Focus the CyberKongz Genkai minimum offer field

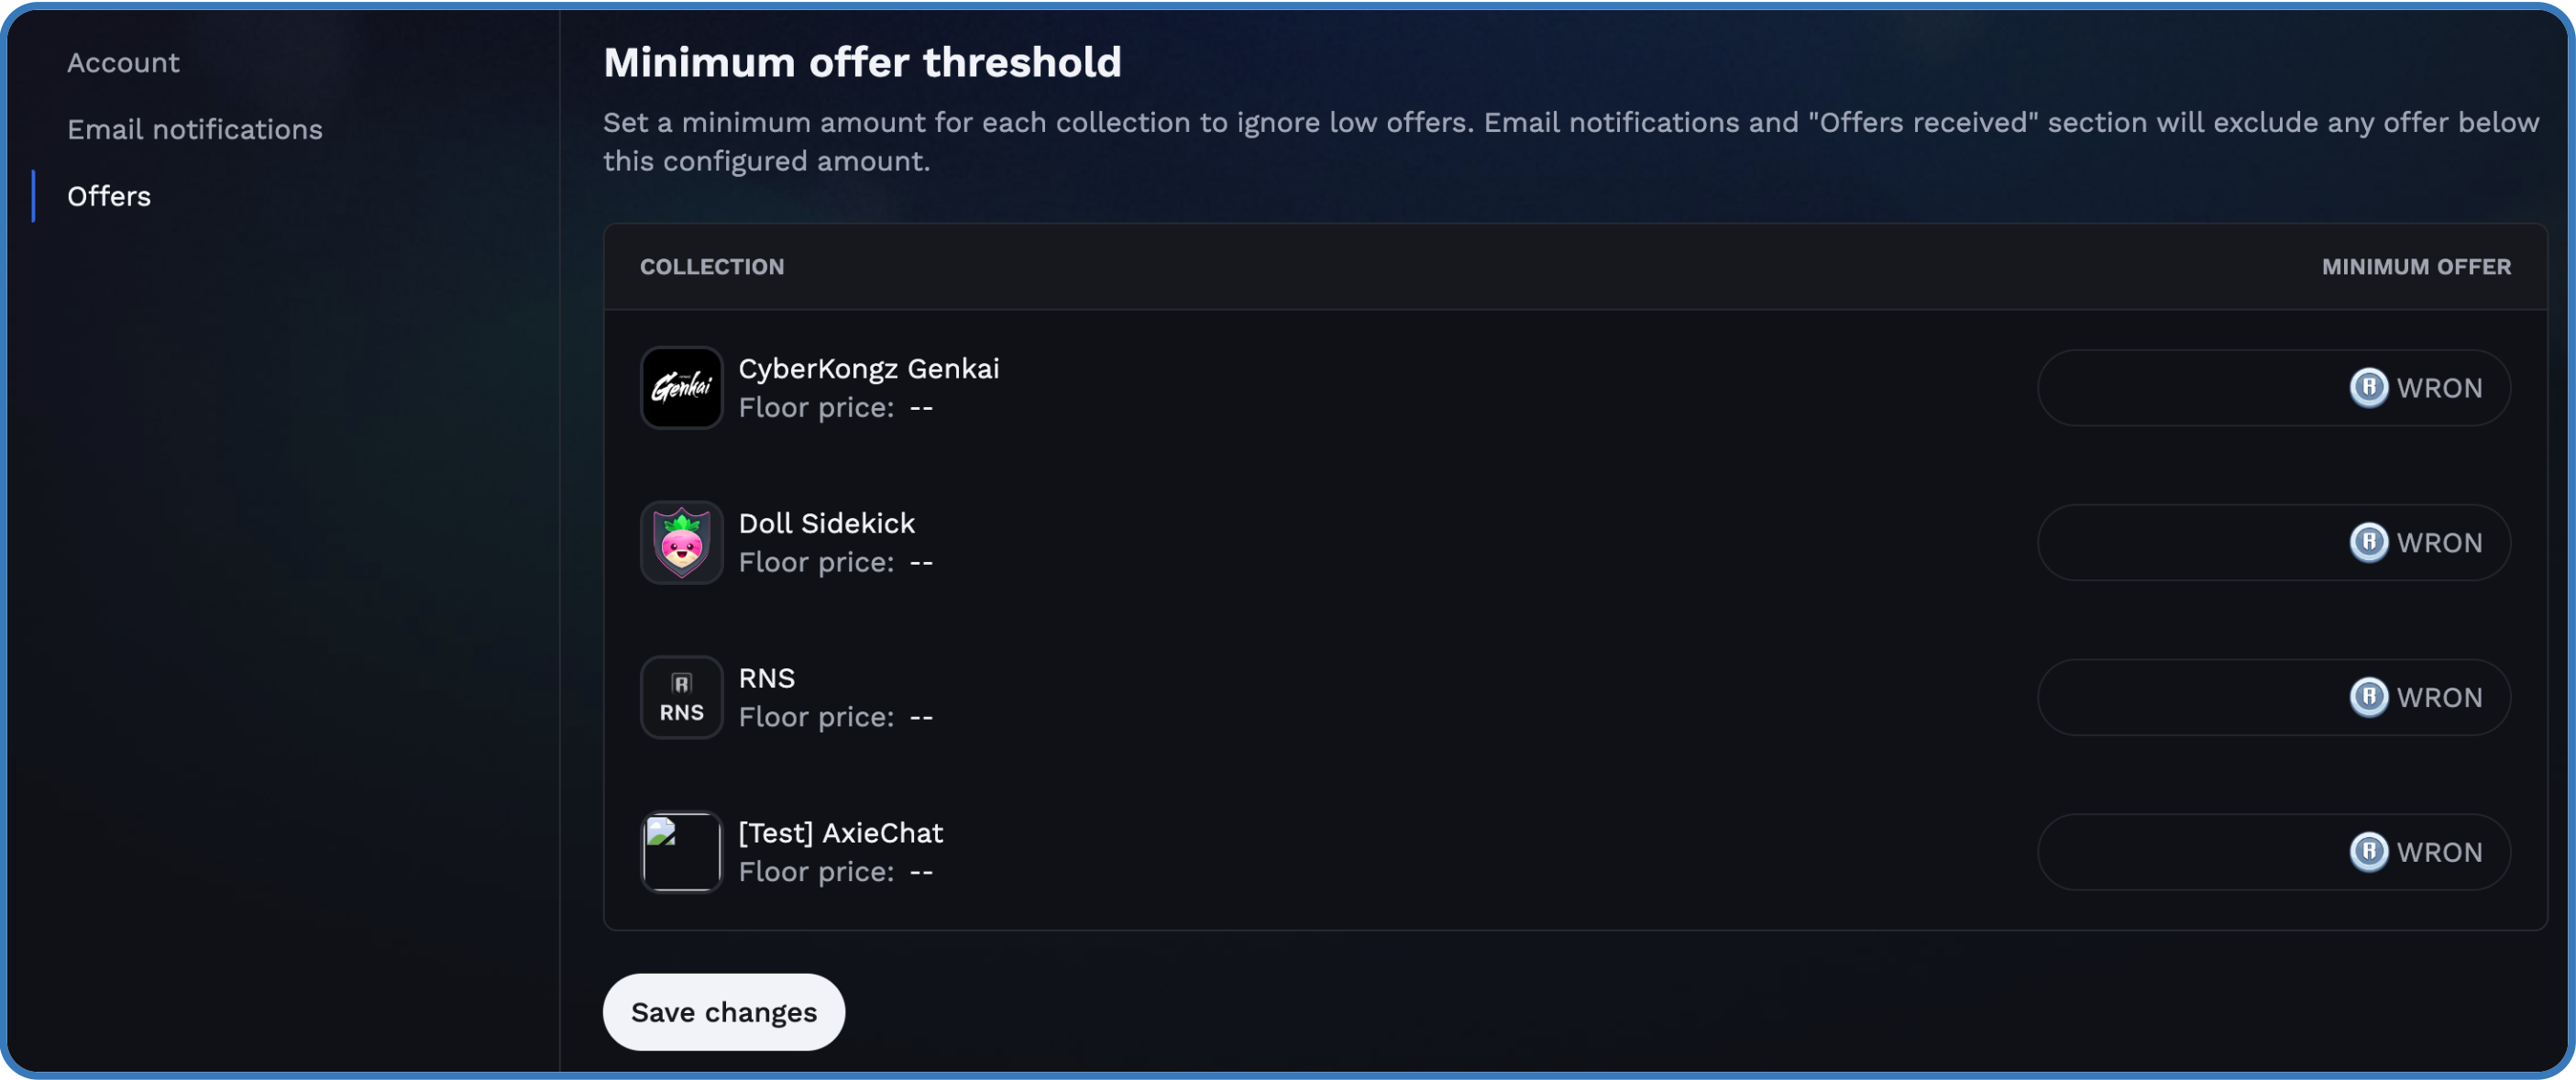(2273, 388)
